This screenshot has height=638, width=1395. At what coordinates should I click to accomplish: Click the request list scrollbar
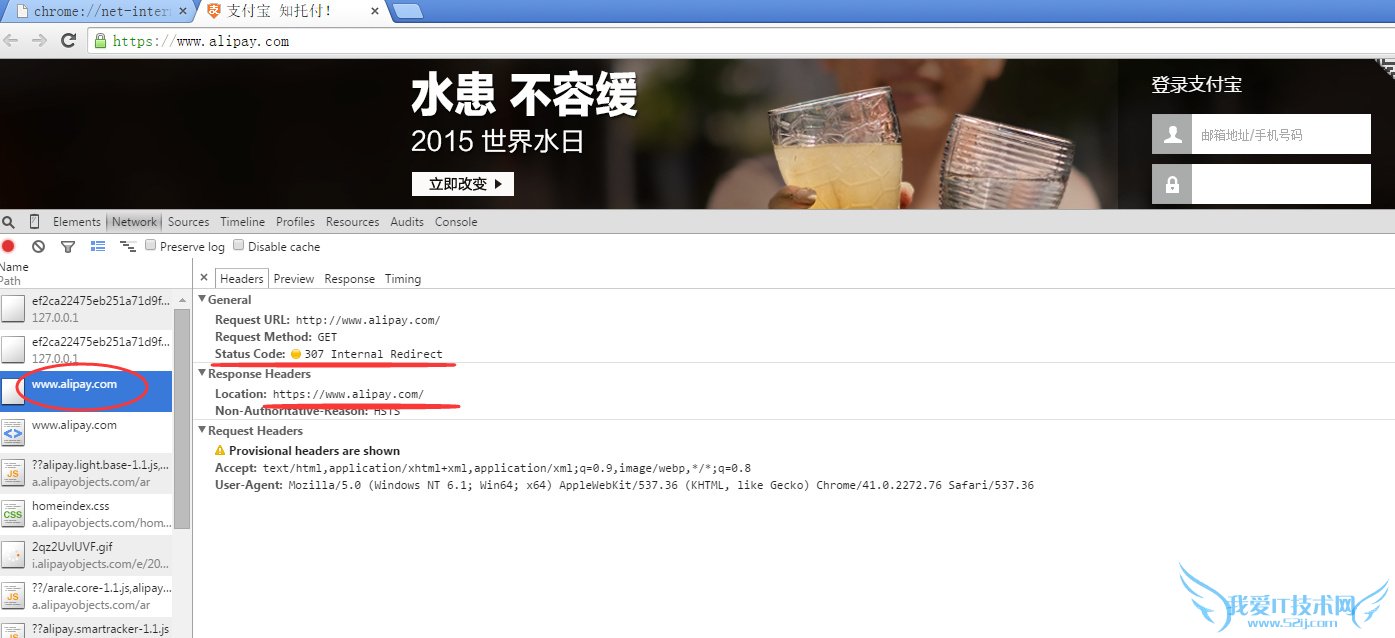(182, 418)
